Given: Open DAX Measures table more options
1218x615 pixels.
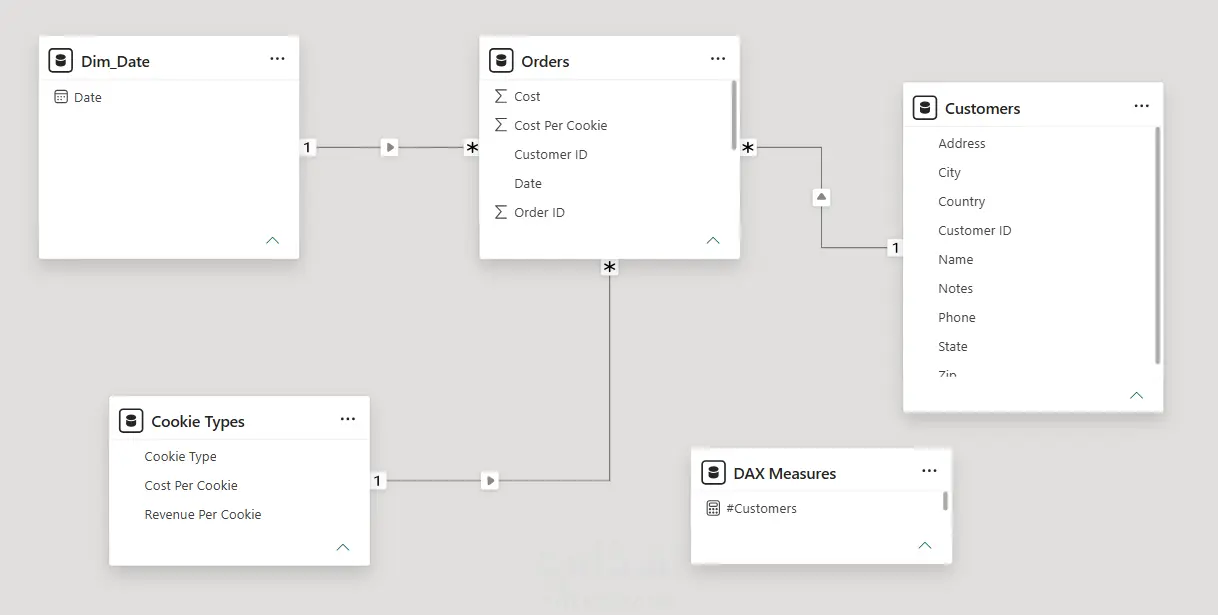Looking at the screenshot, I should coord(929,471).
